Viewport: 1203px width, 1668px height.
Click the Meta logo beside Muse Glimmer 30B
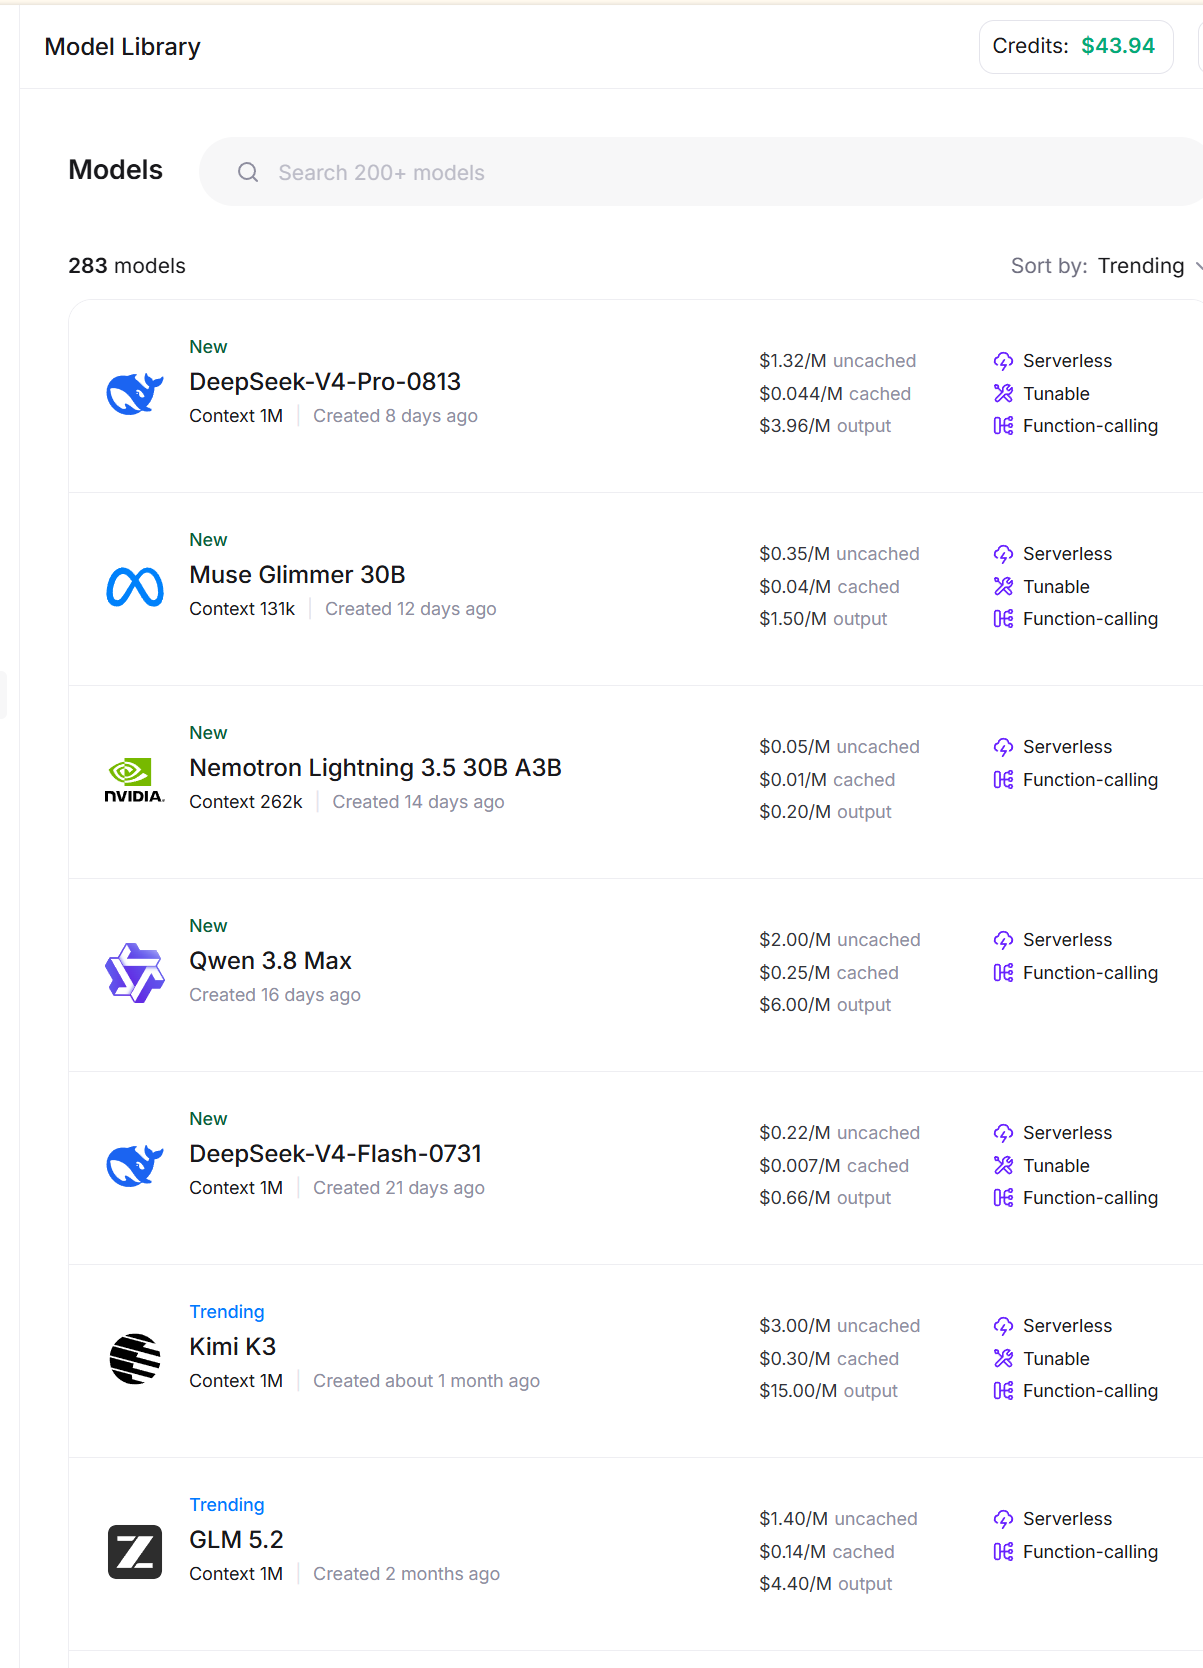click(x=135, y=587)
